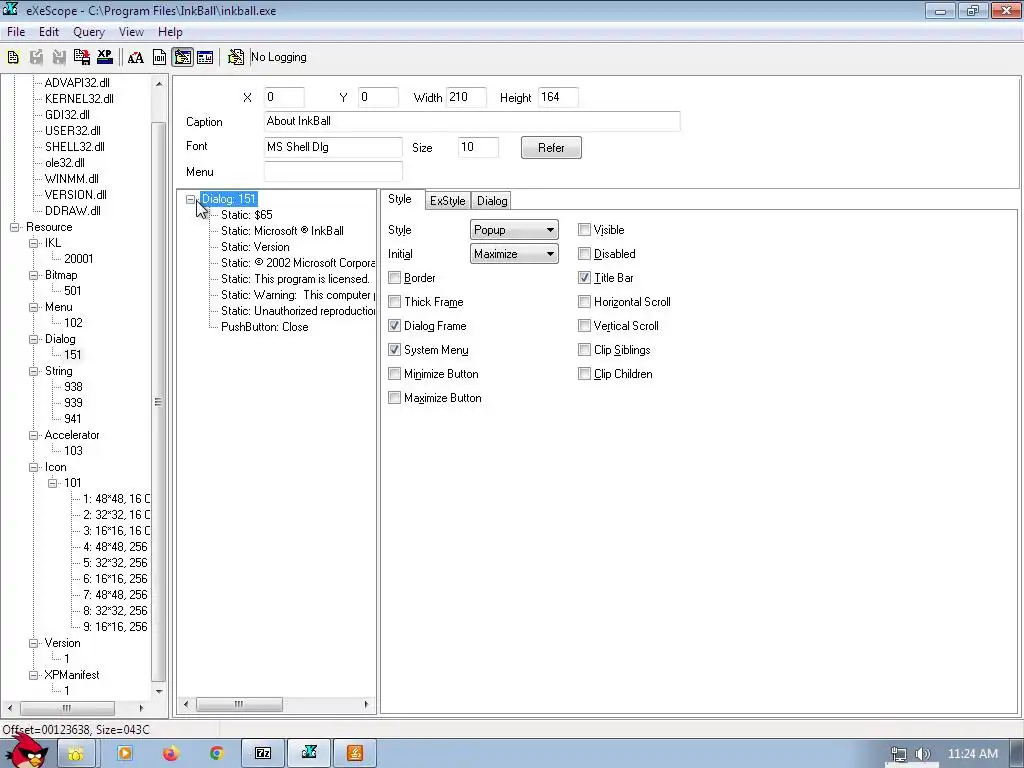Switch to 7-Zip in the taskbar
1024x768 pixels.
(x=263, y=754)
